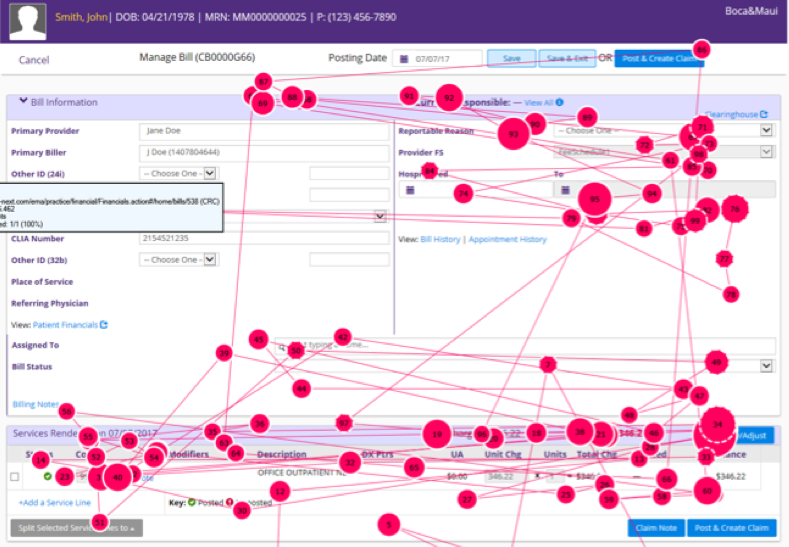This screenshot has width=789, height=547.
Task: Click the patient avatar photo
Action: point(28,21)
